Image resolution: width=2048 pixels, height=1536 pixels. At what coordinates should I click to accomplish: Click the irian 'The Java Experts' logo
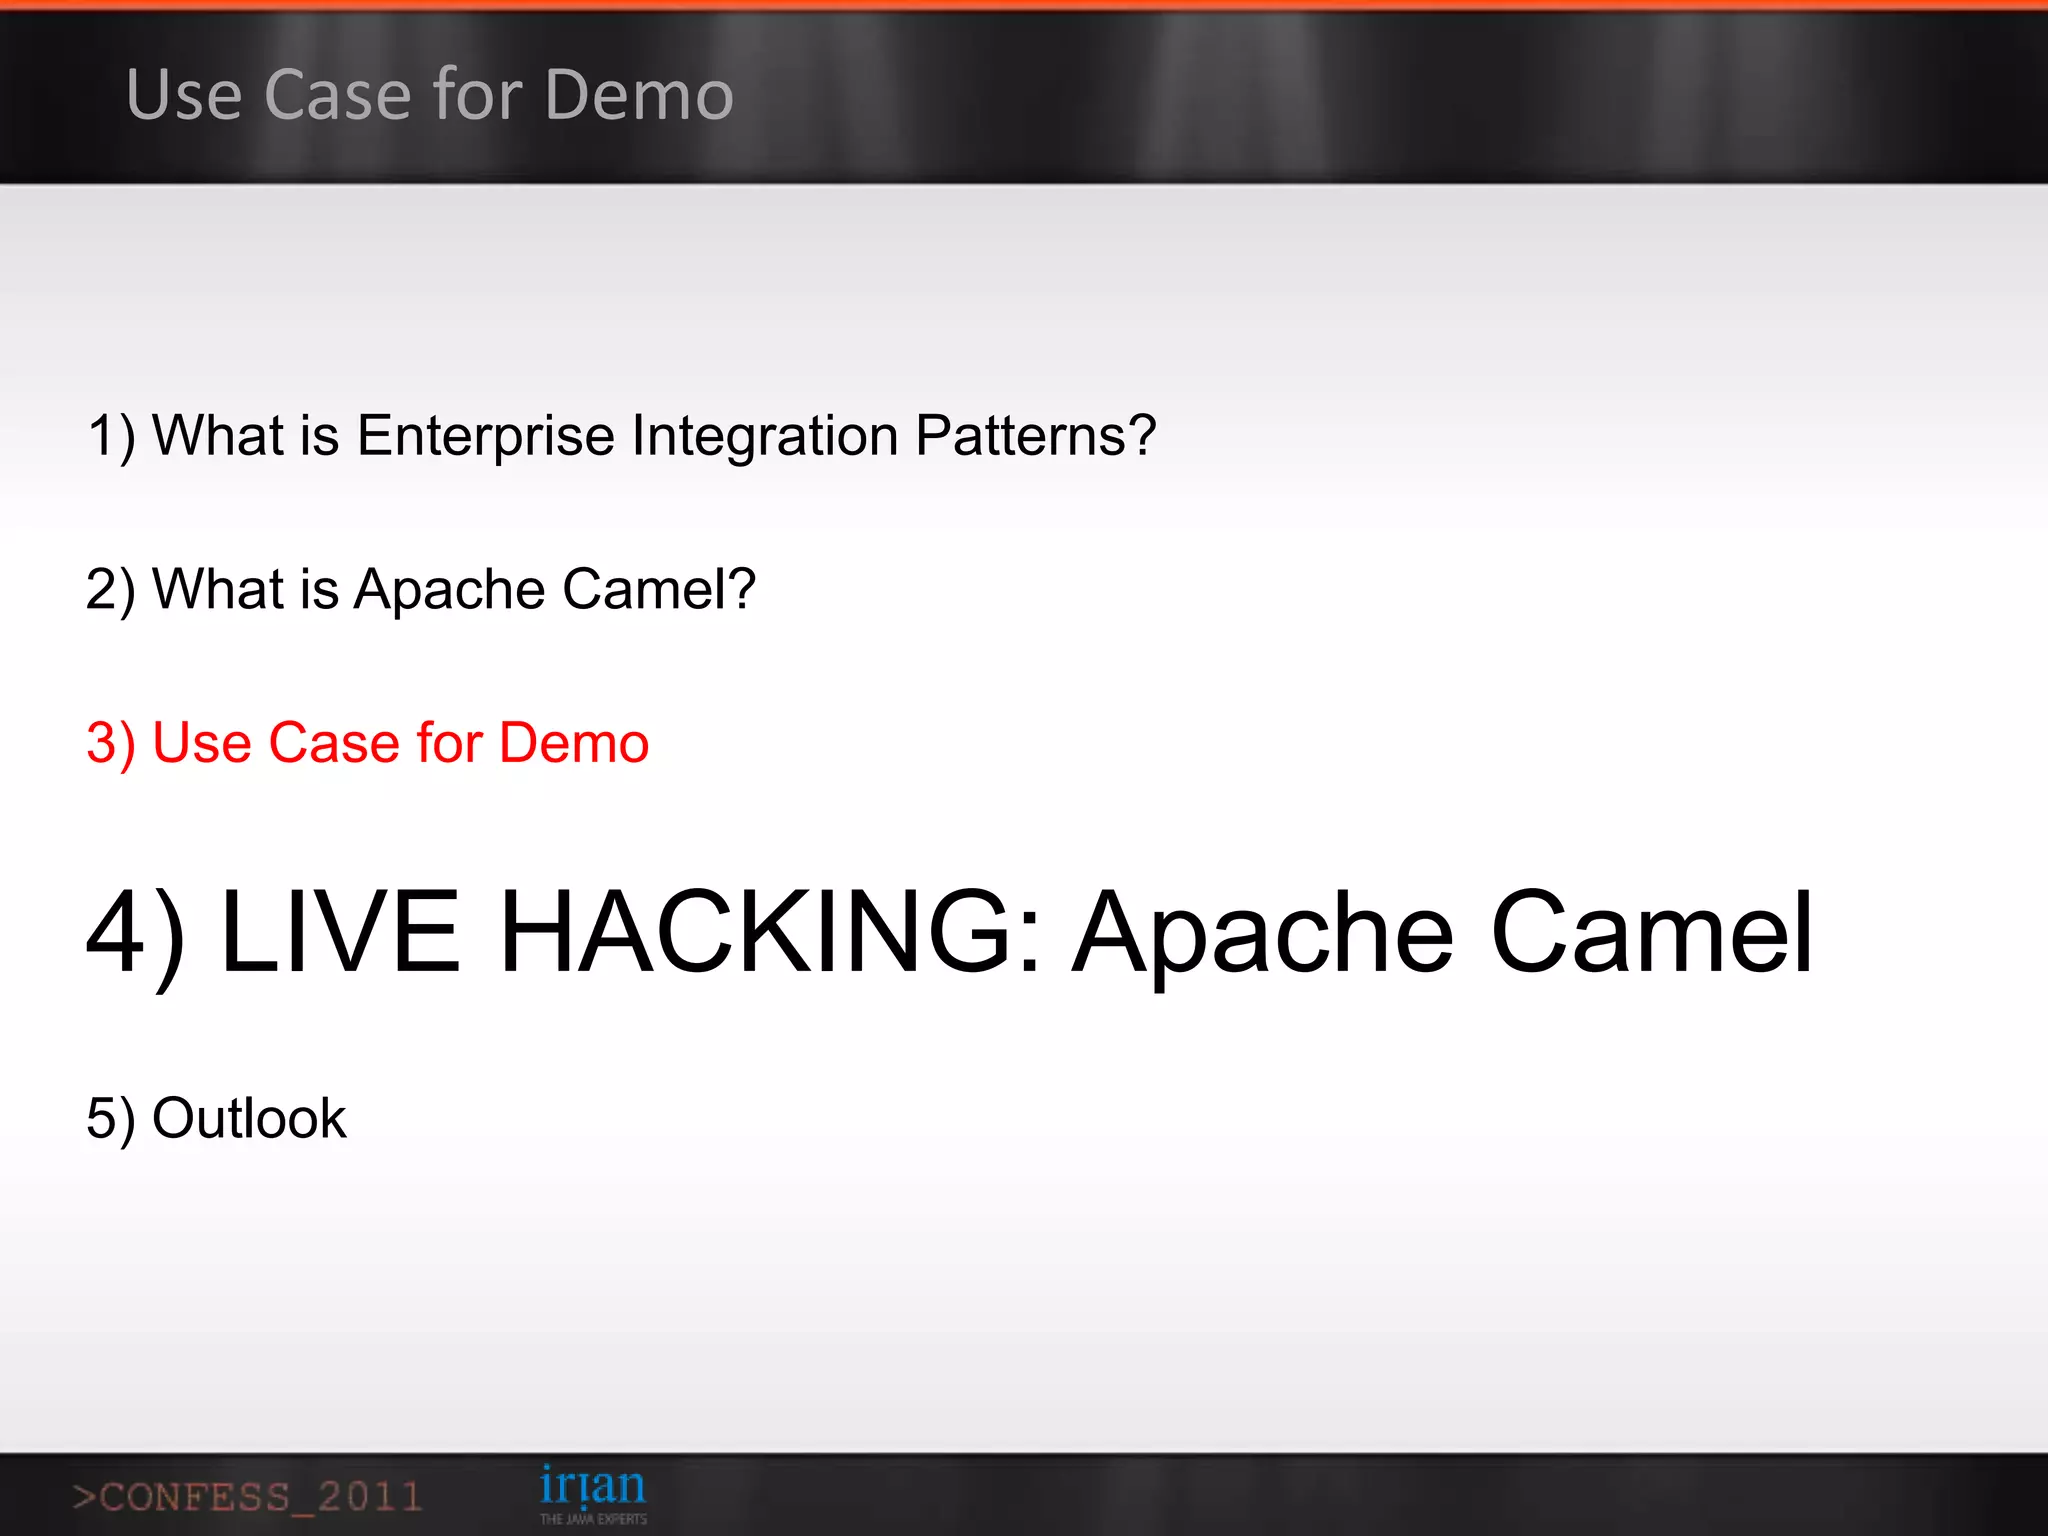click(x=593, y=1494)
